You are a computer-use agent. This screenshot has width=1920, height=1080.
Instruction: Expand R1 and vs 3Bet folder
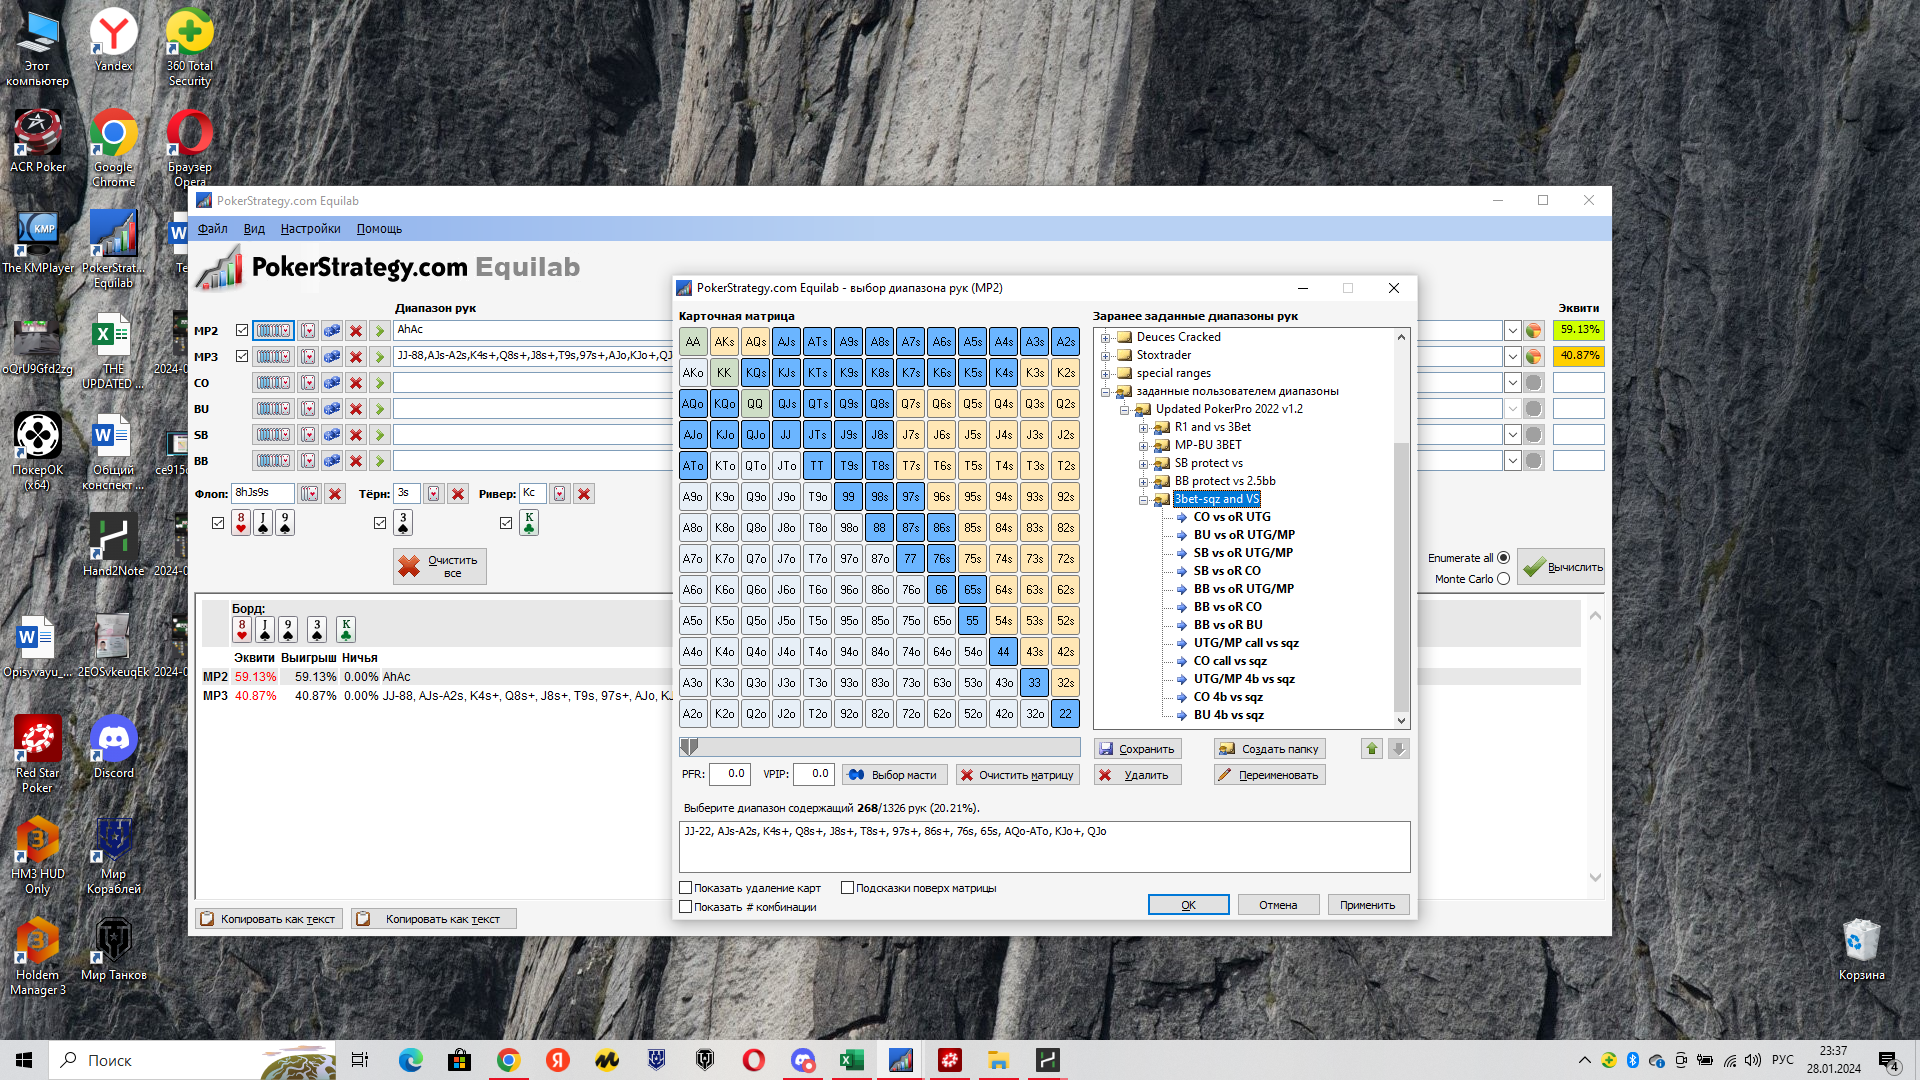(x=1144, y=428)
